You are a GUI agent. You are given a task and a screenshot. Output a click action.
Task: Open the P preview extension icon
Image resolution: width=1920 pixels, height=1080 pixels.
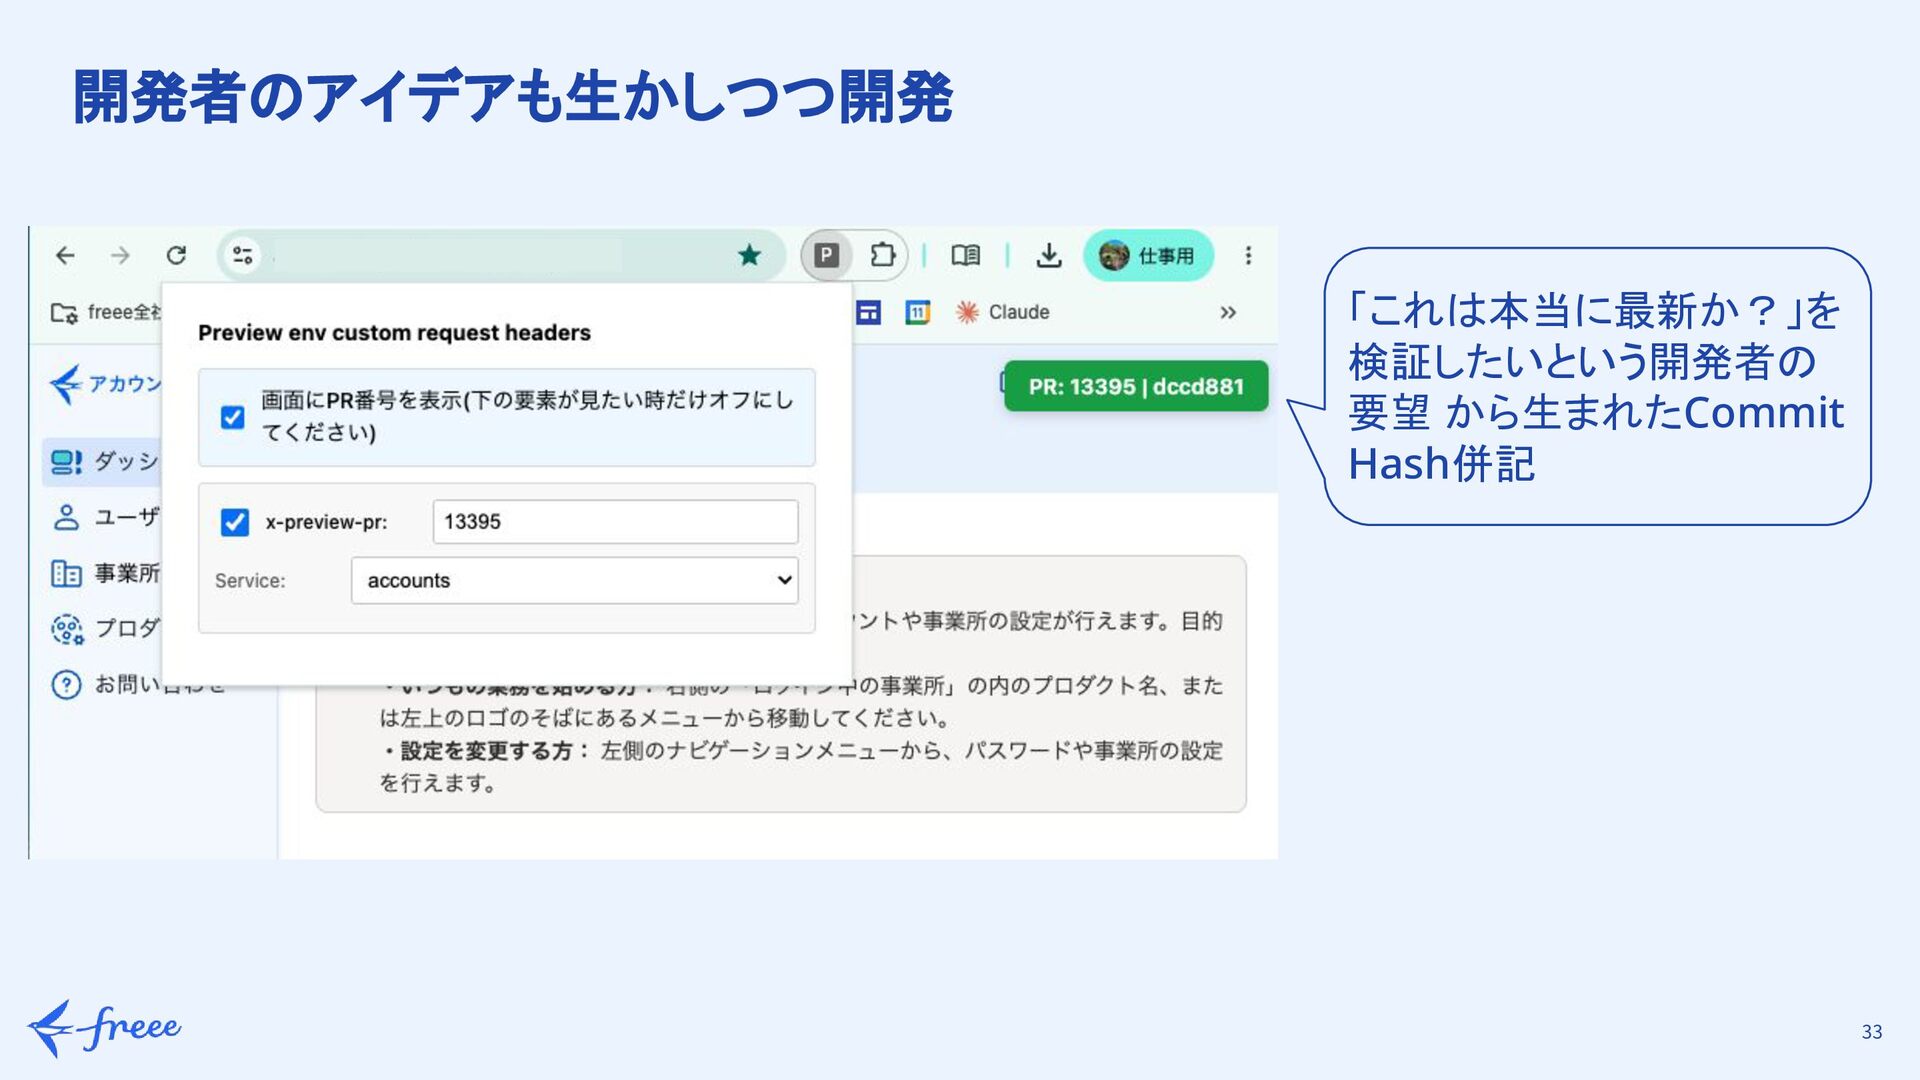(x=826, y=255)
